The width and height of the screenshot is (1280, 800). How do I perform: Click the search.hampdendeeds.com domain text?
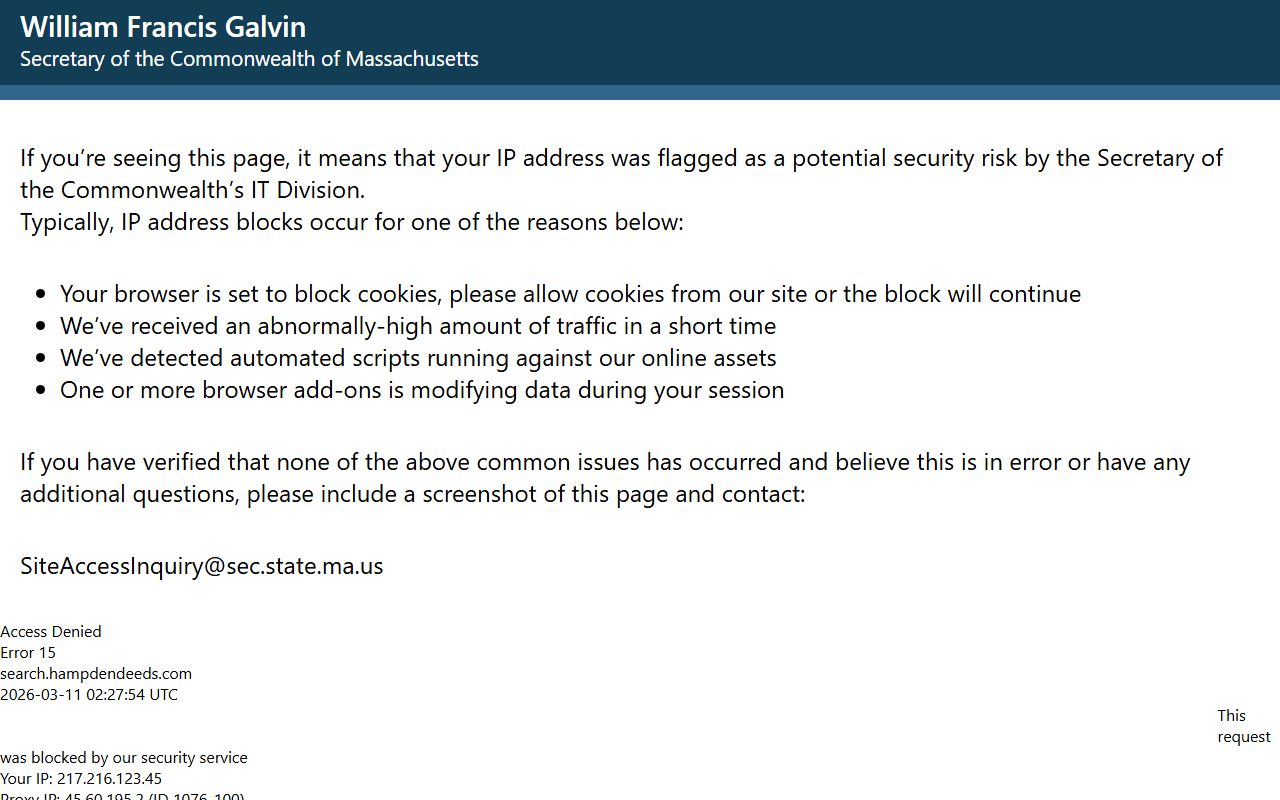coord(96,674)
